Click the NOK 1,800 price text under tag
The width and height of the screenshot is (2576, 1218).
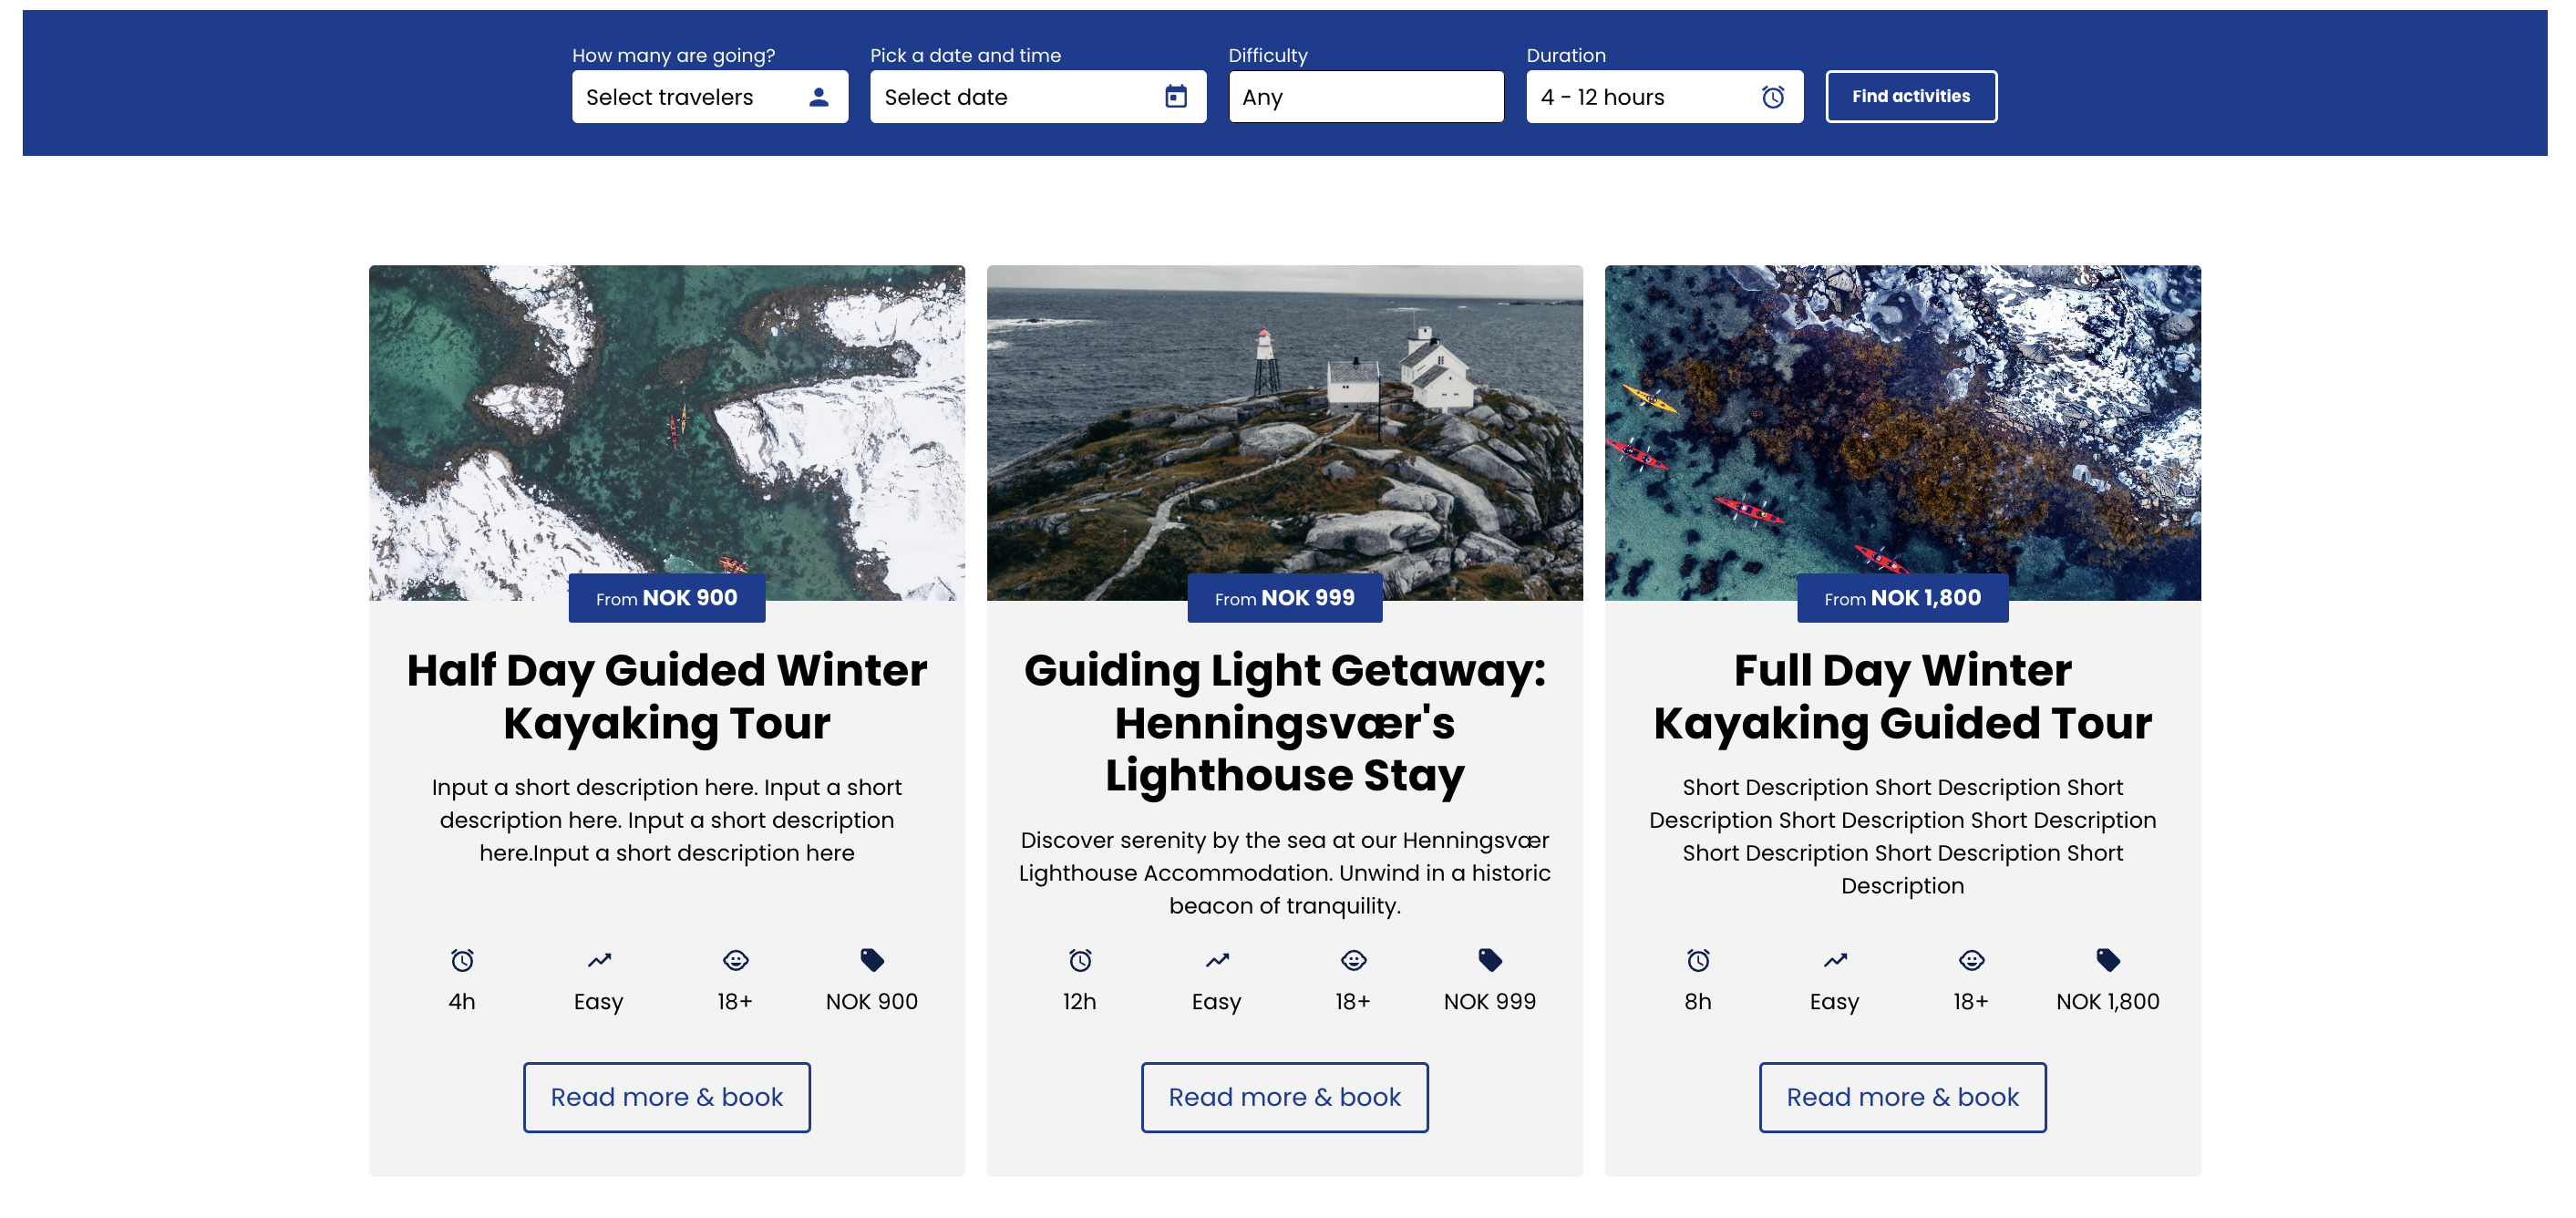pos(2108,1001)
